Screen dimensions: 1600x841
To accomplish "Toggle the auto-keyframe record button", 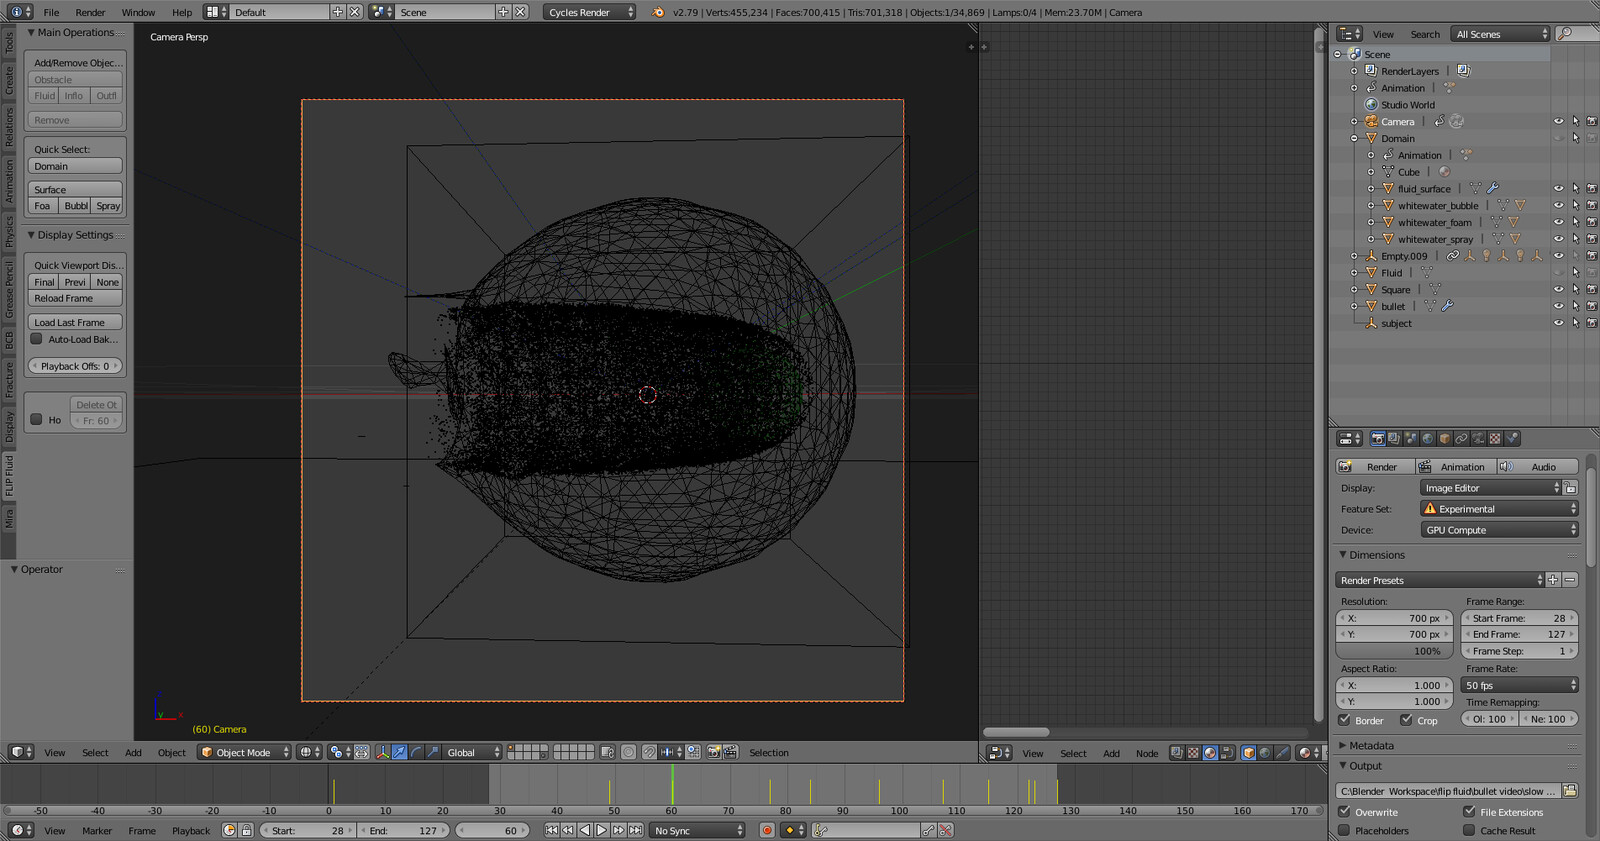I will (767, 831).
